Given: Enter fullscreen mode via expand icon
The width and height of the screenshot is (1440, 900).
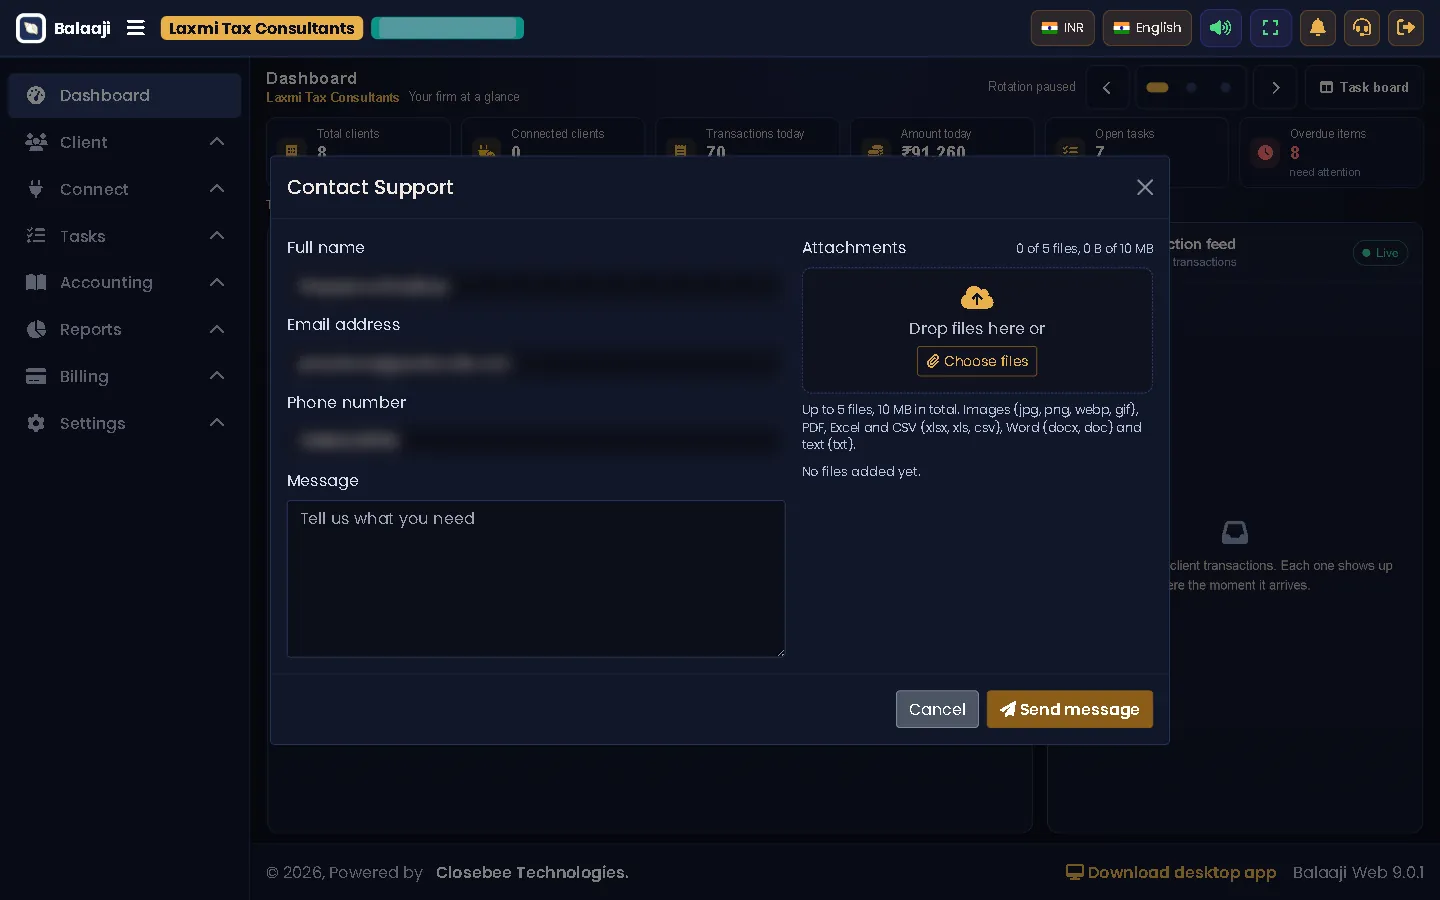Looking at the screenshot, I should (1270, 28).
